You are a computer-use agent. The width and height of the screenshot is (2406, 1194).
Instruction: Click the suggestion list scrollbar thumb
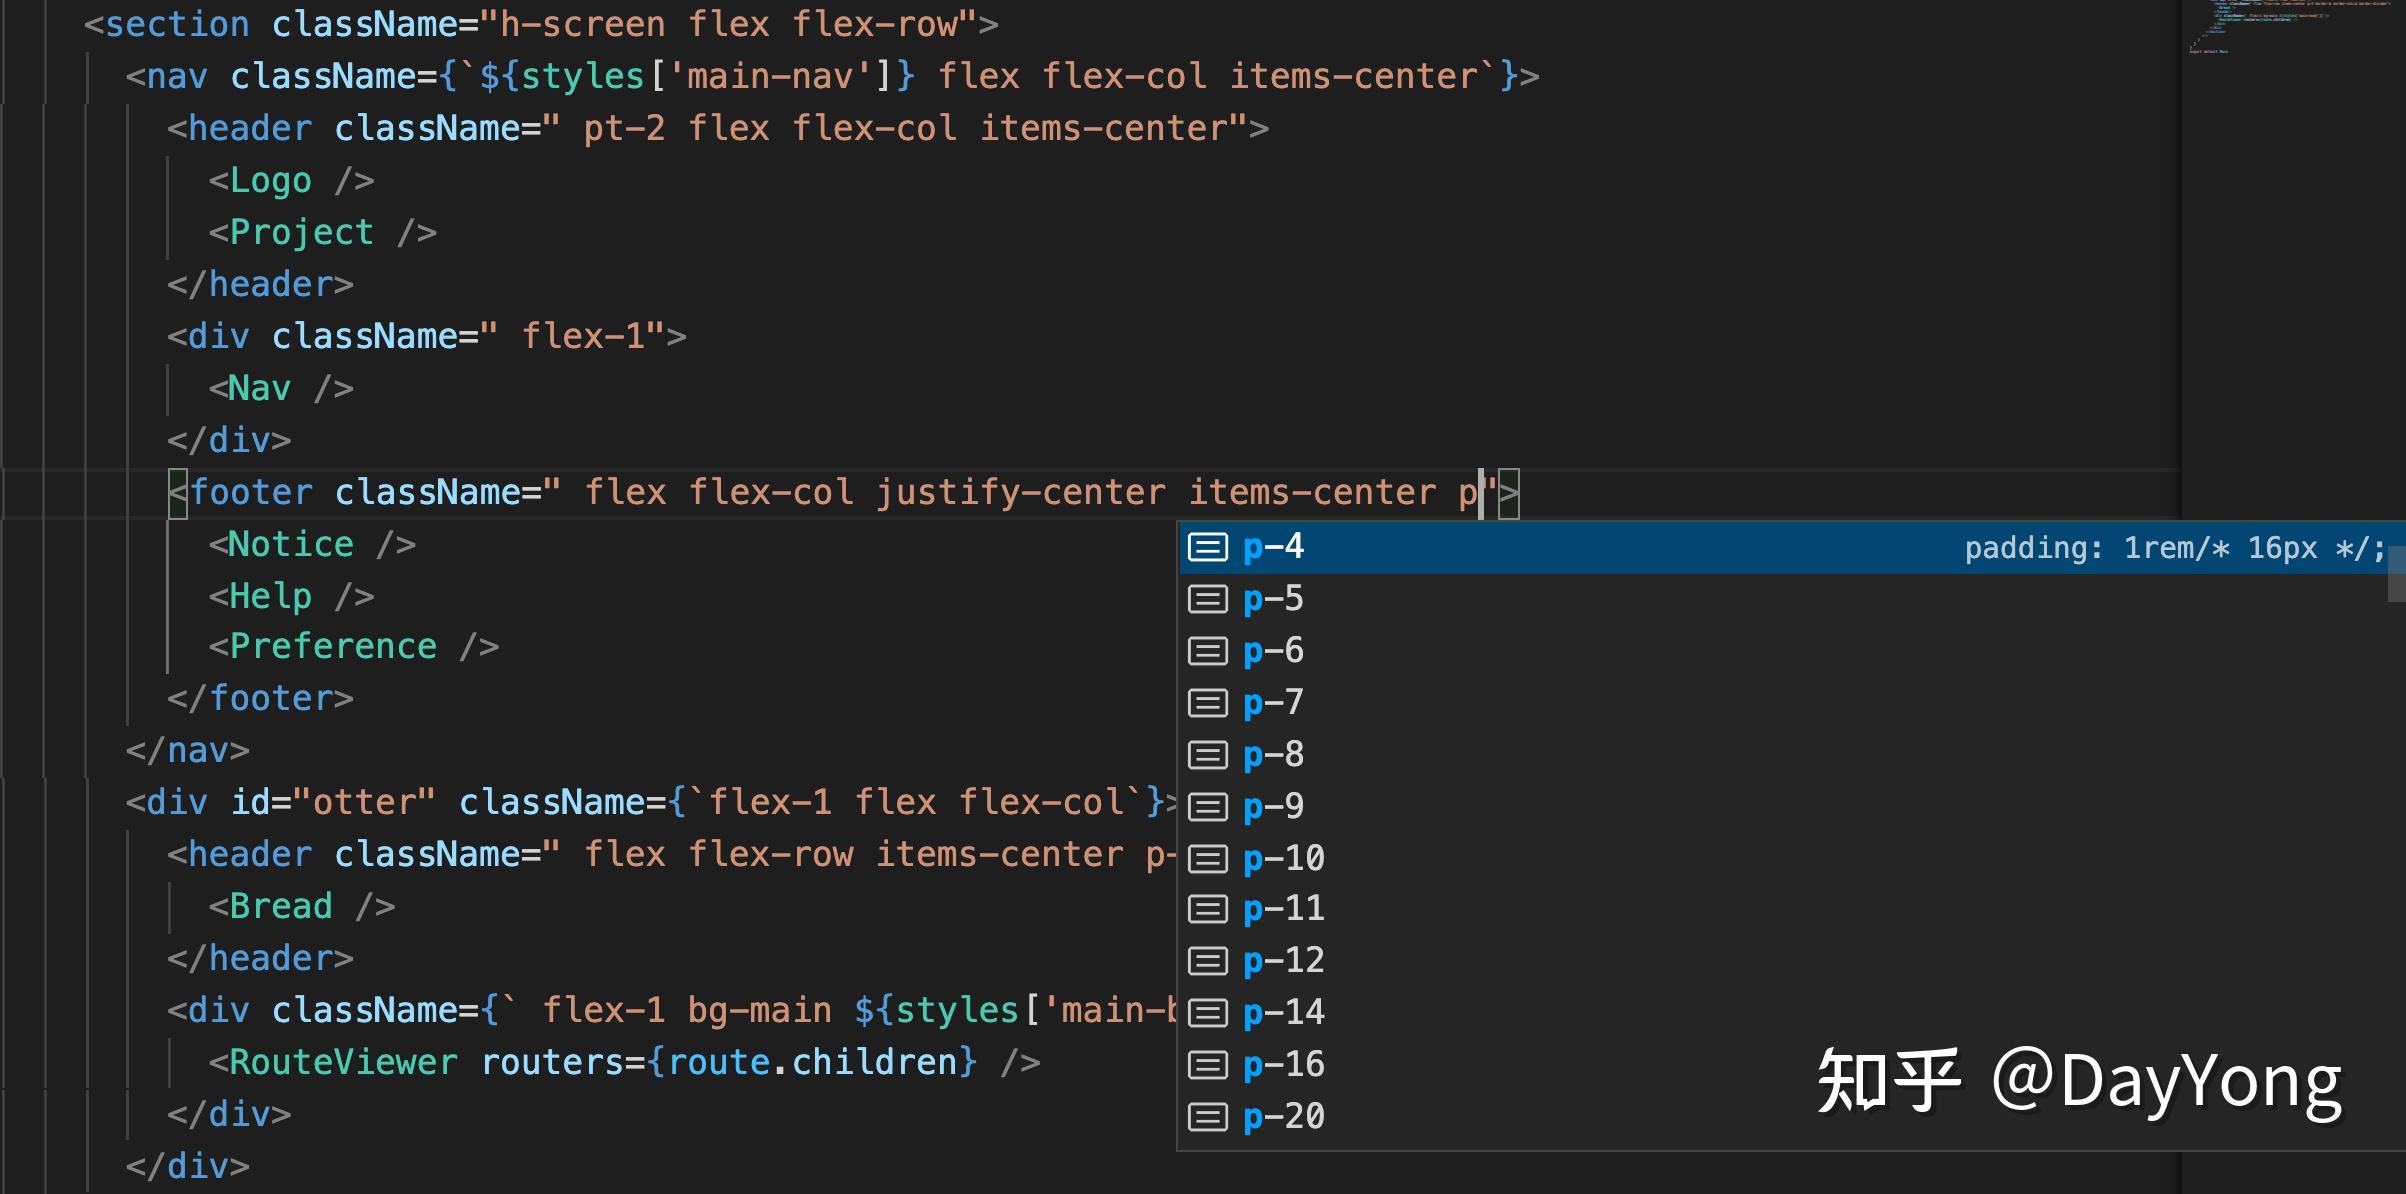(2395, 573)
